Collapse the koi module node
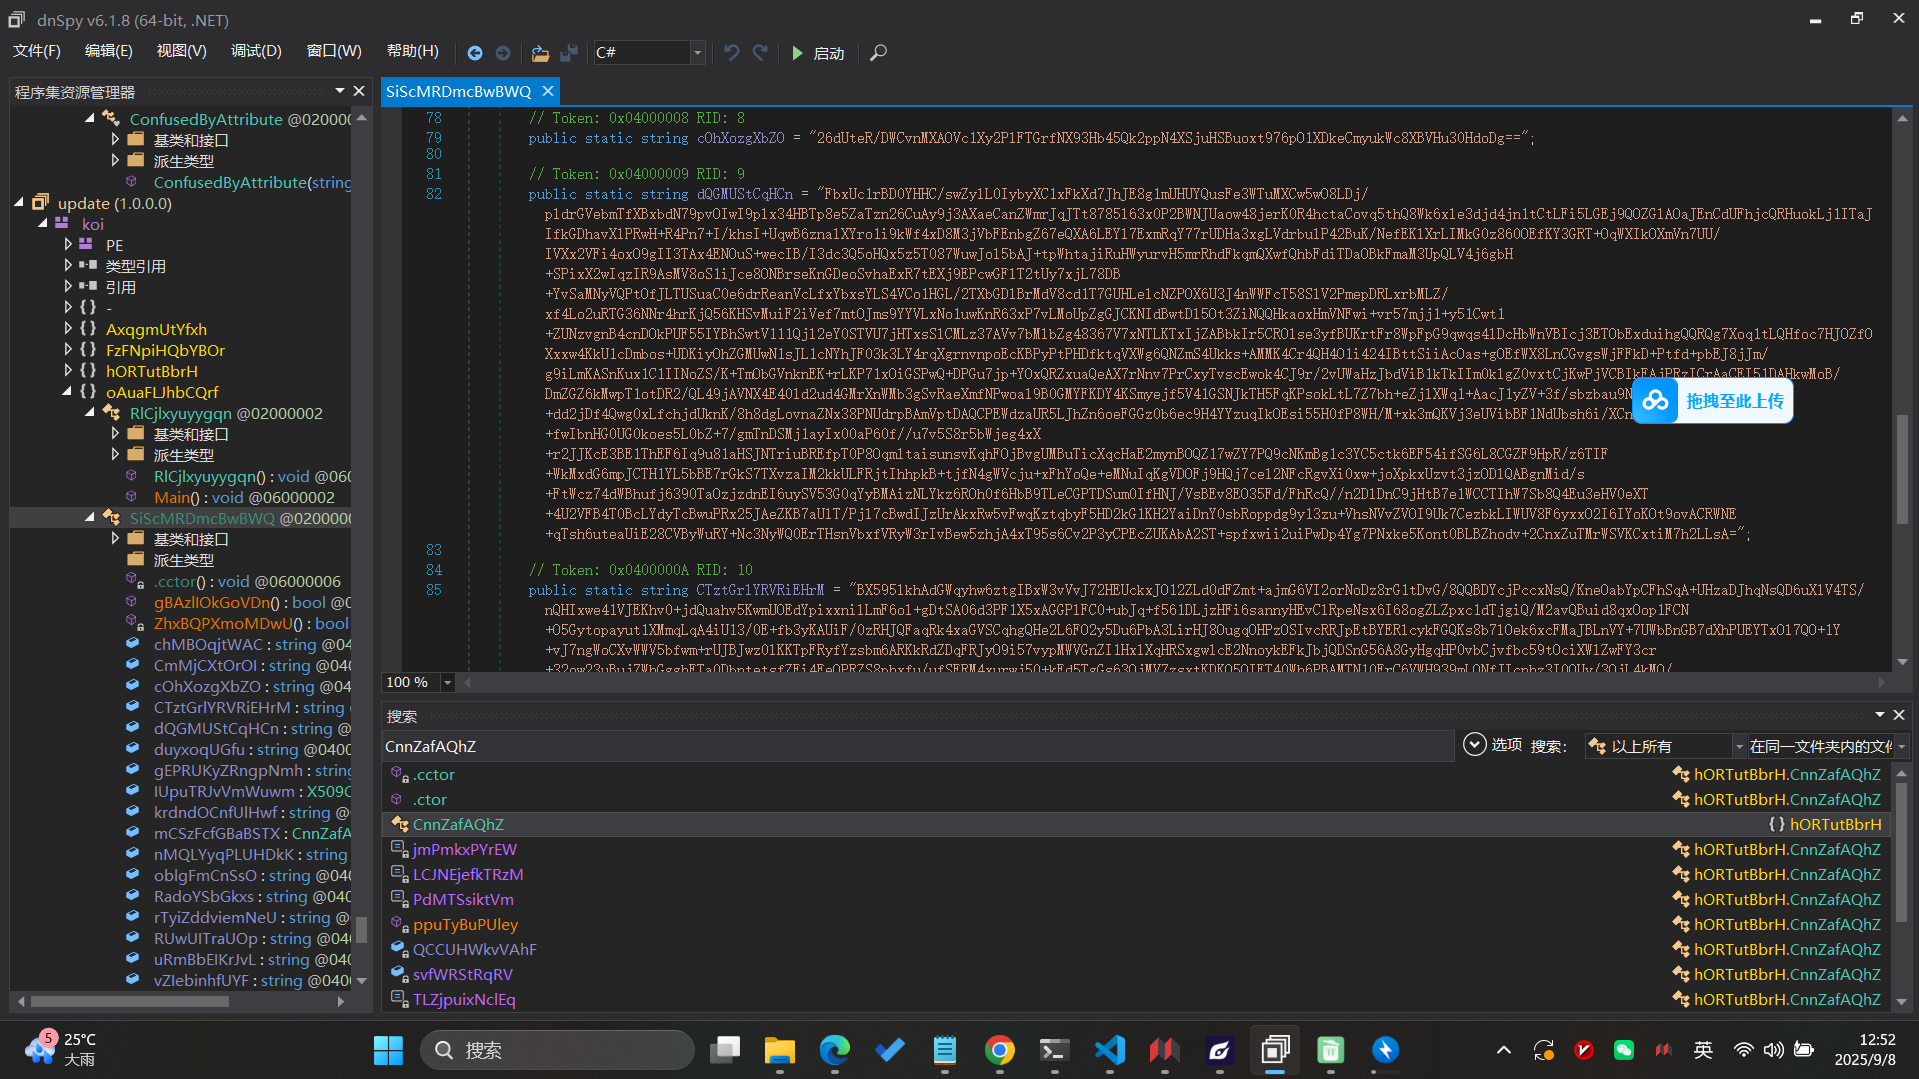This screenshot has width=1919, height=1079. click(43, 224)
